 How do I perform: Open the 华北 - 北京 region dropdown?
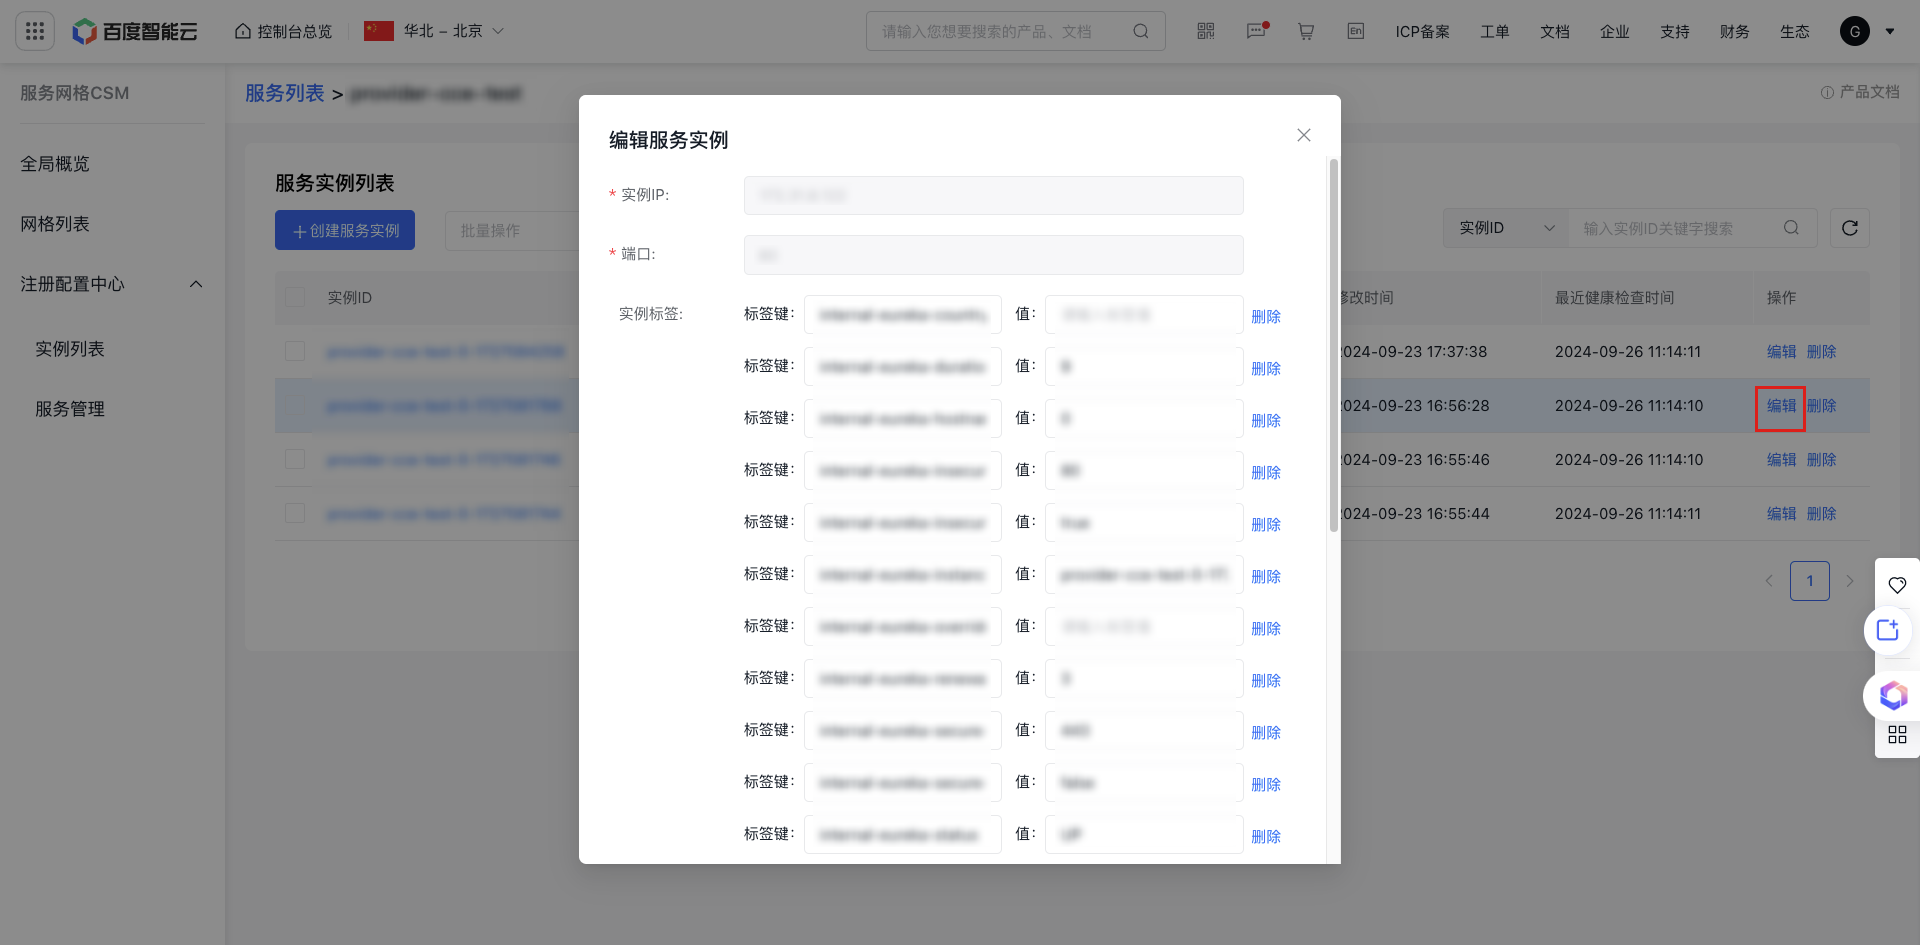(x=434, y=31)
